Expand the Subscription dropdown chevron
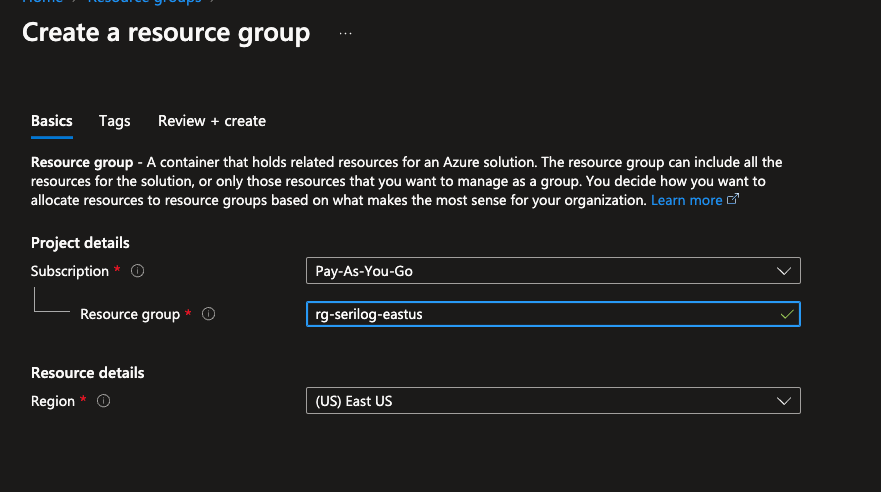This screenshot has height=492, width=881. [x=783, y=271]
